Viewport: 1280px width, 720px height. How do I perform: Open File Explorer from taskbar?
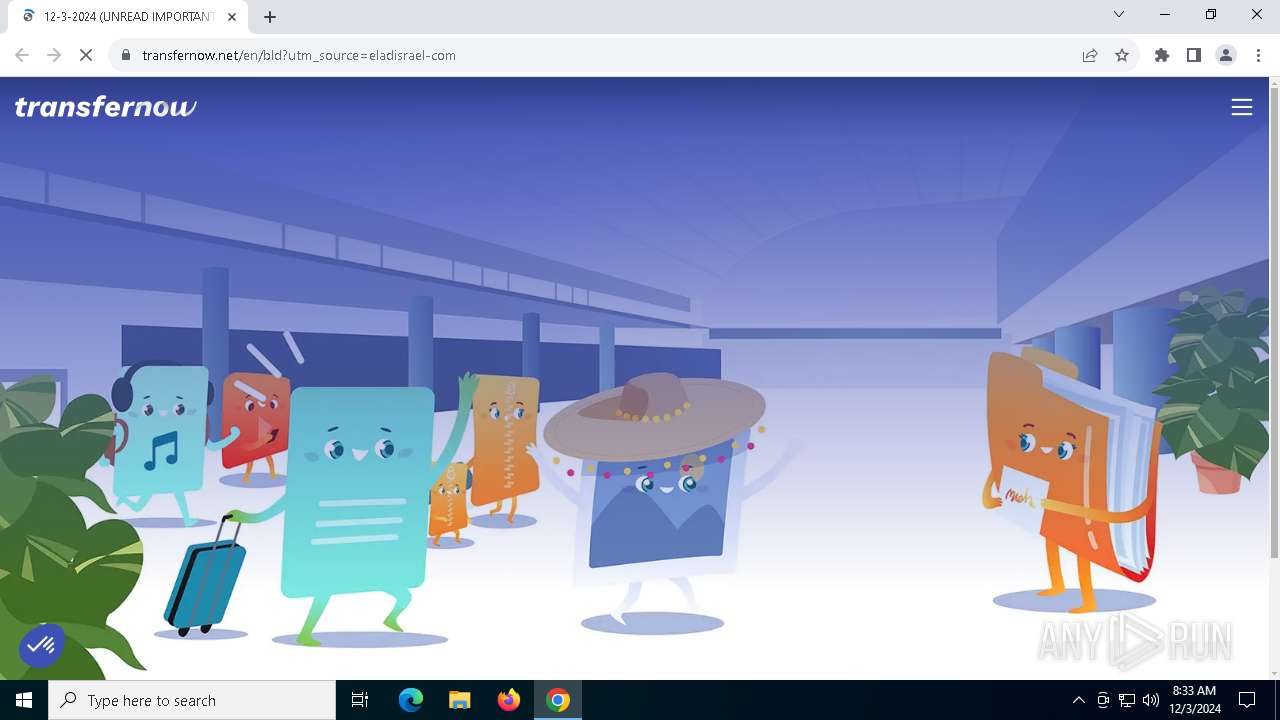459,700
